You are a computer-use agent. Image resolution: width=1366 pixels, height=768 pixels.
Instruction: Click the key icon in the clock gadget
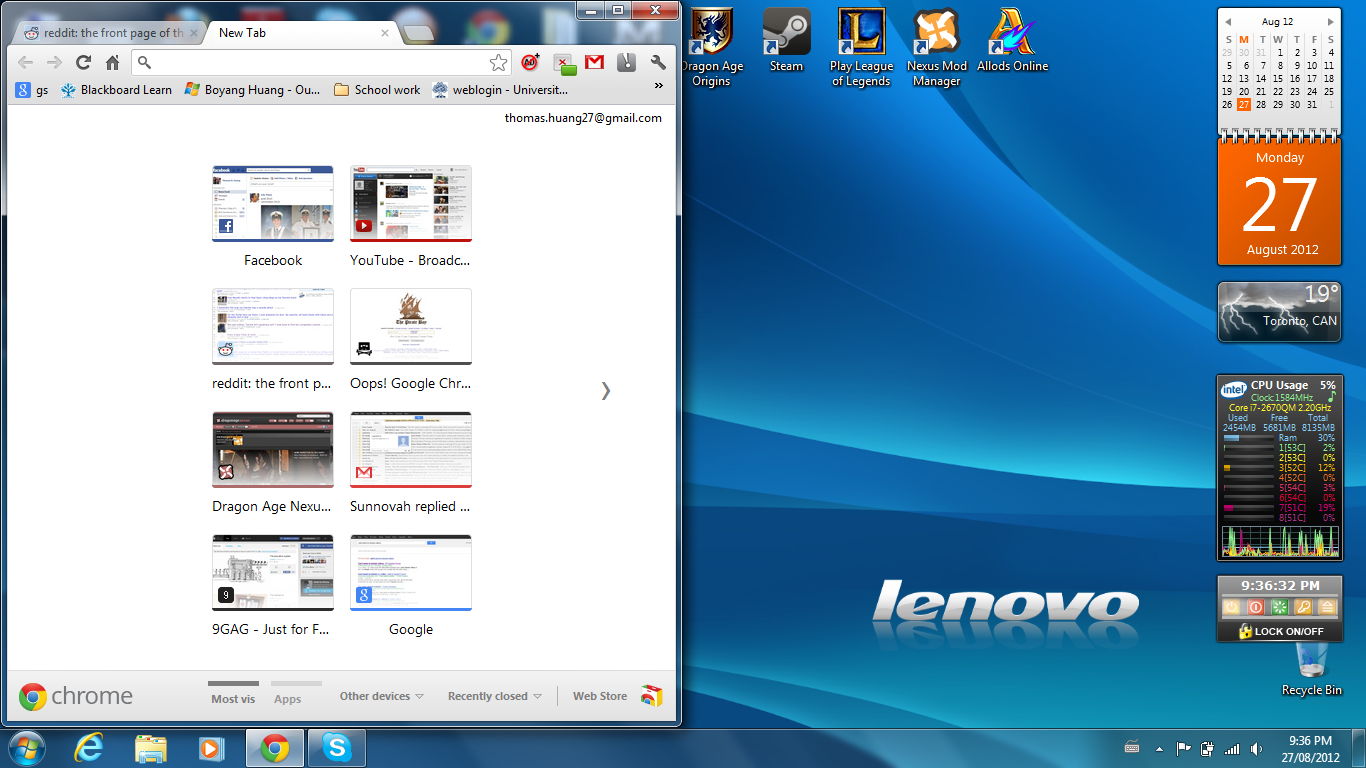coord(1303,607)
